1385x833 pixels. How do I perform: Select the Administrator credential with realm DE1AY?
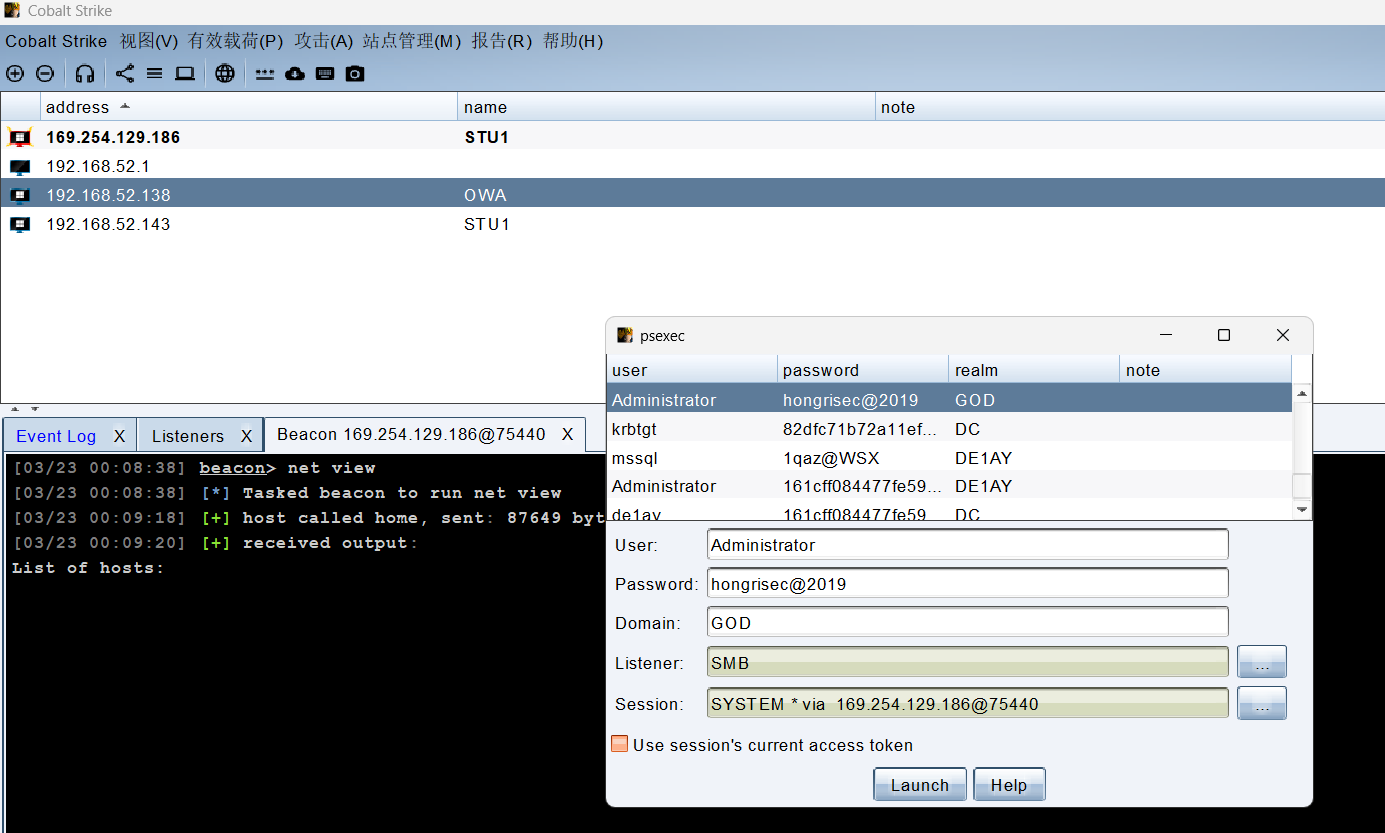(949, 486)
